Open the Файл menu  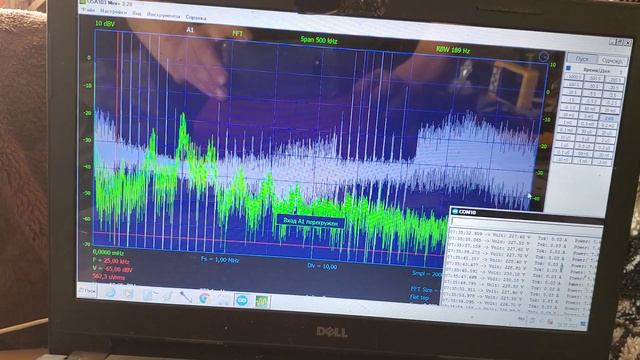[x=87, y=10]
